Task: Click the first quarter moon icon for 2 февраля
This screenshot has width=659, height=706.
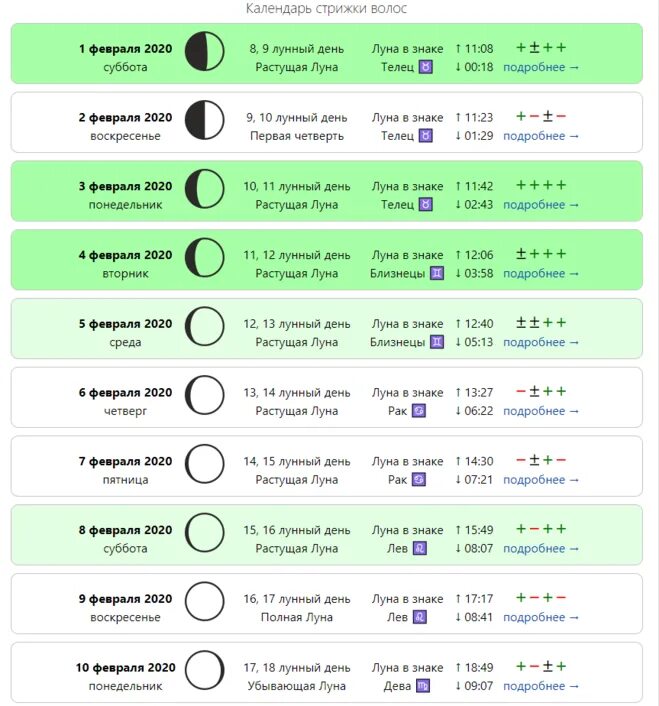Action: click(x=204, y=120)
